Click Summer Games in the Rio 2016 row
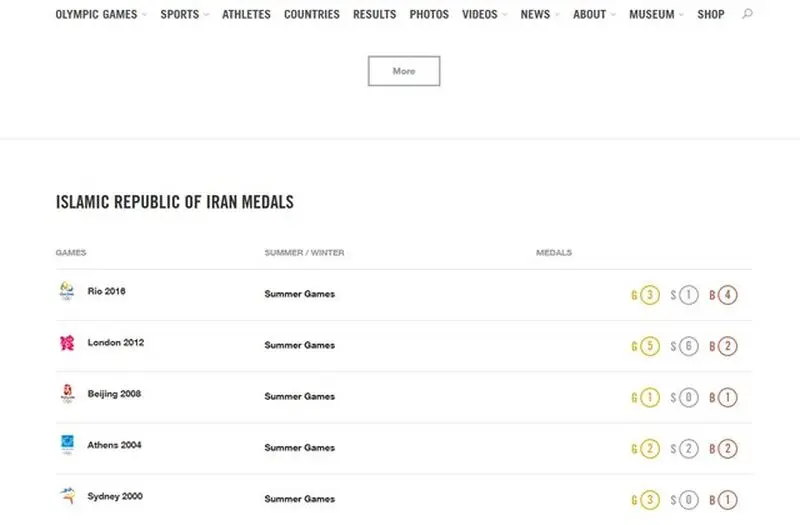The image size is (800, 525). (300, 294)
